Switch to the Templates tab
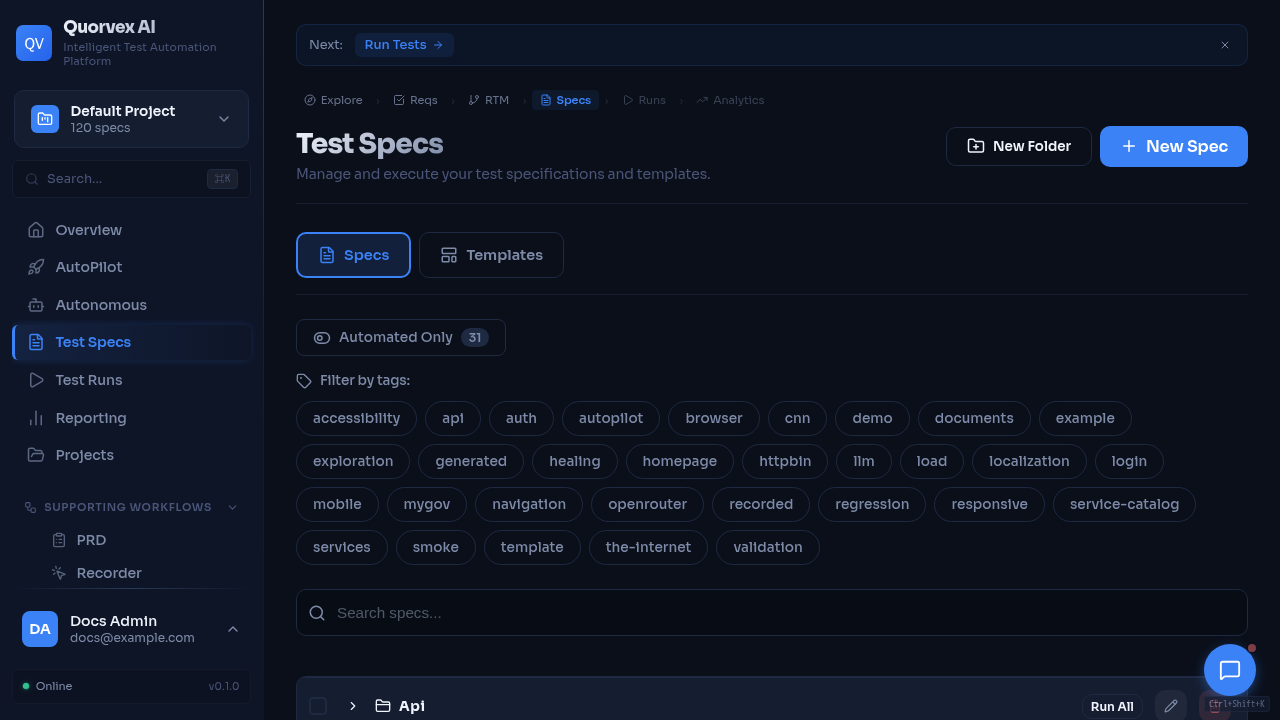This screenshot has height=720, width=1280. (491, 255)
